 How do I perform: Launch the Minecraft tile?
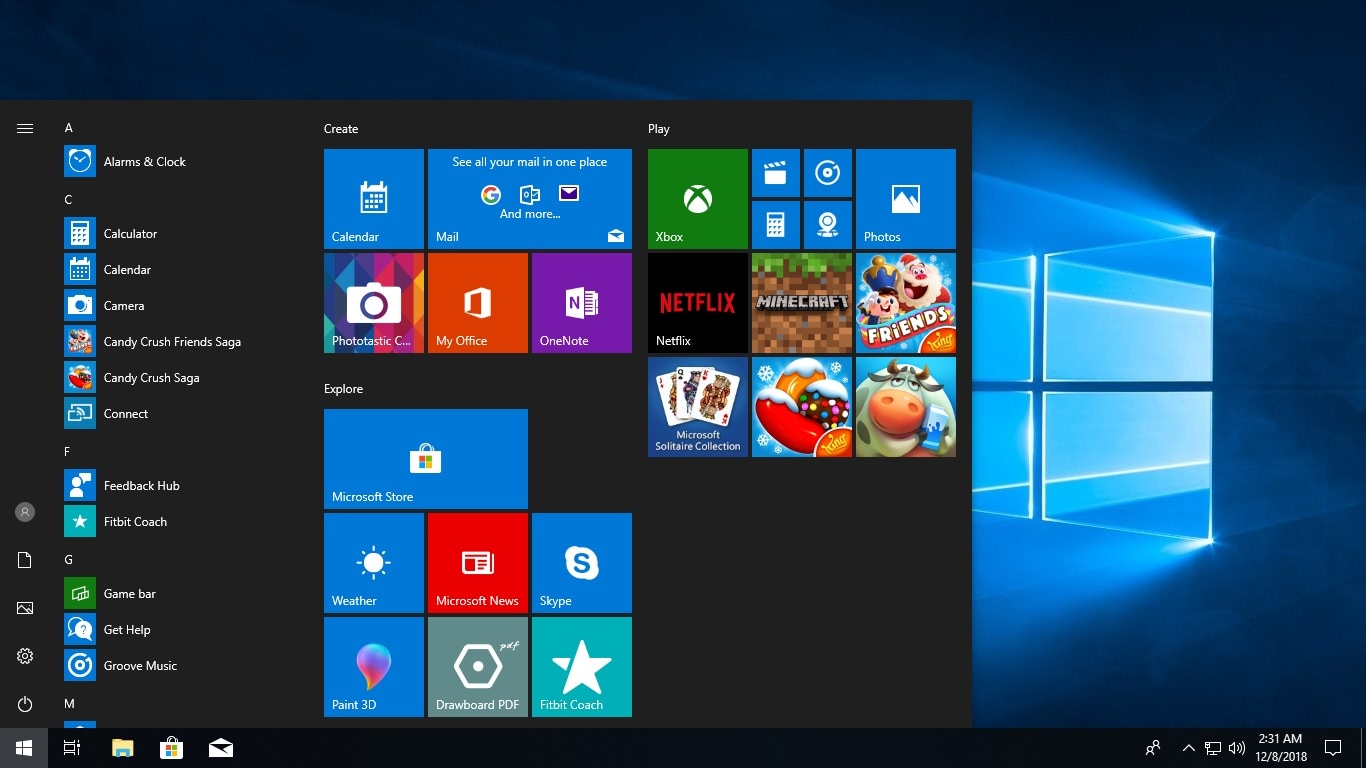[802, 303]
